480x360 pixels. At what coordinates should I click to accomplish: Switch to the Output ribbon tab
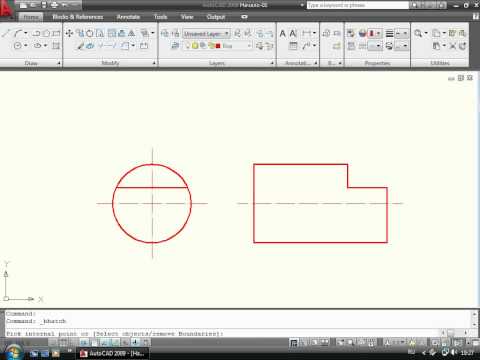pyautogui.click(x=216, y=17)
